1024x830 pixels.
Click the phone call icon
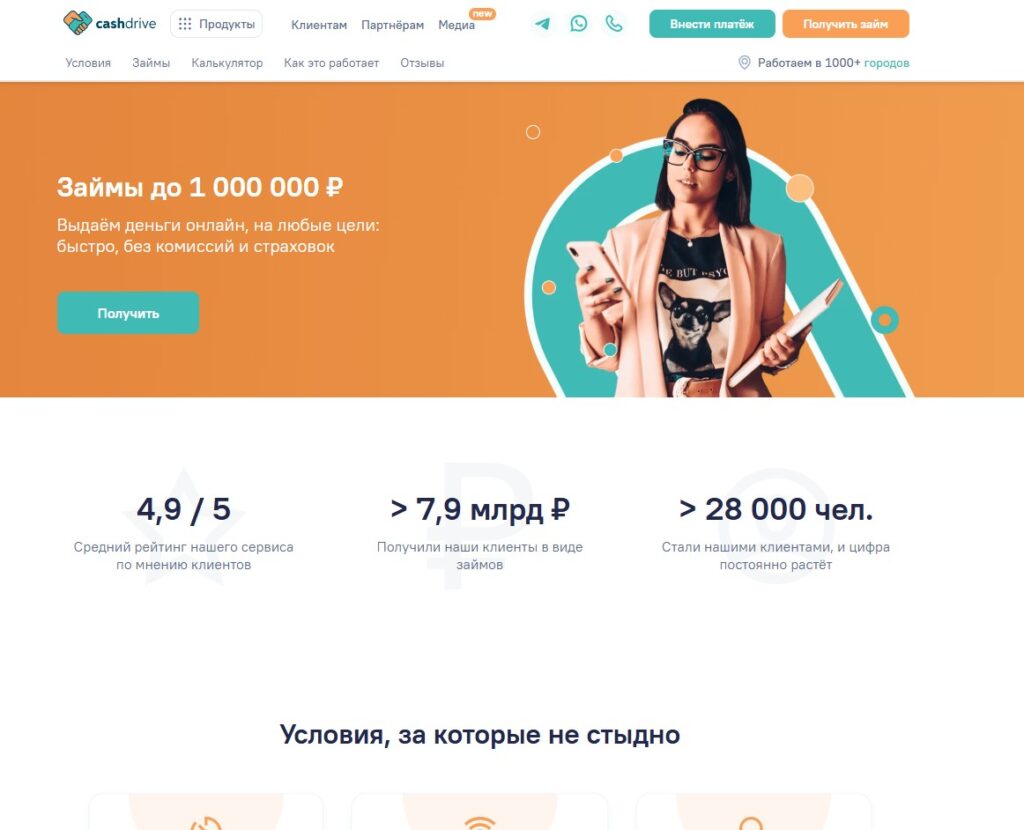[x=614, y=24]
